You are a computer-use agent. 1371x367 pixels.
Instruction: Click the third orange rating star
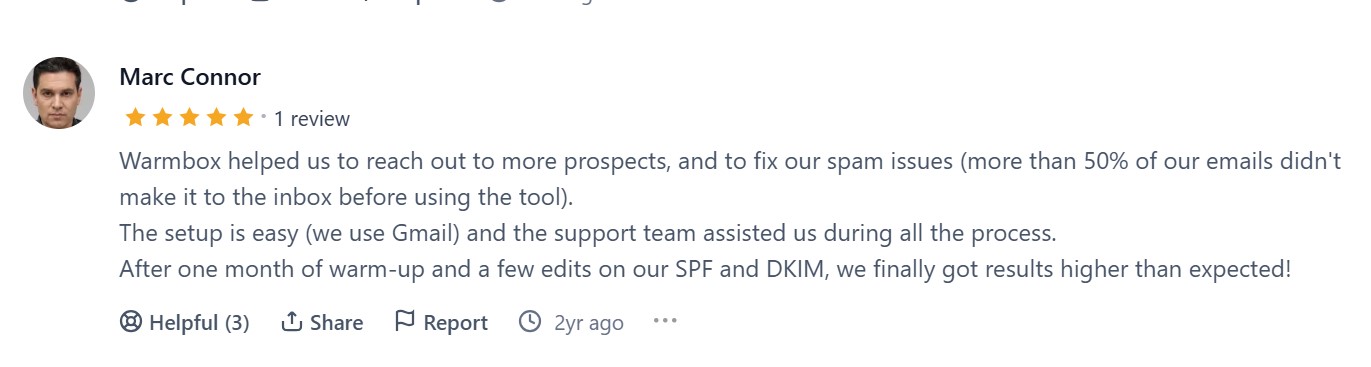point(189,118)
